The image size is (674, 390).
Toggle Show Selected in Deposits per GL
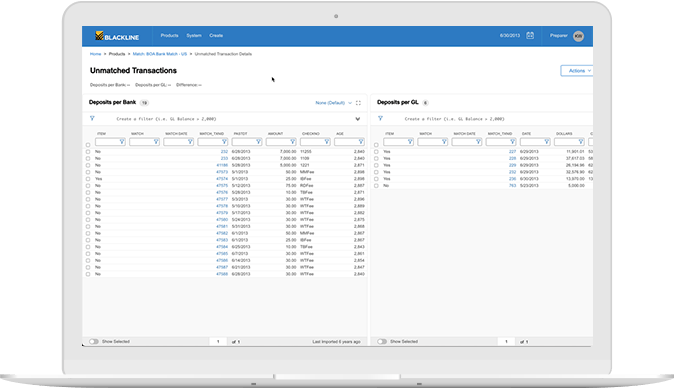pos(382,341)
